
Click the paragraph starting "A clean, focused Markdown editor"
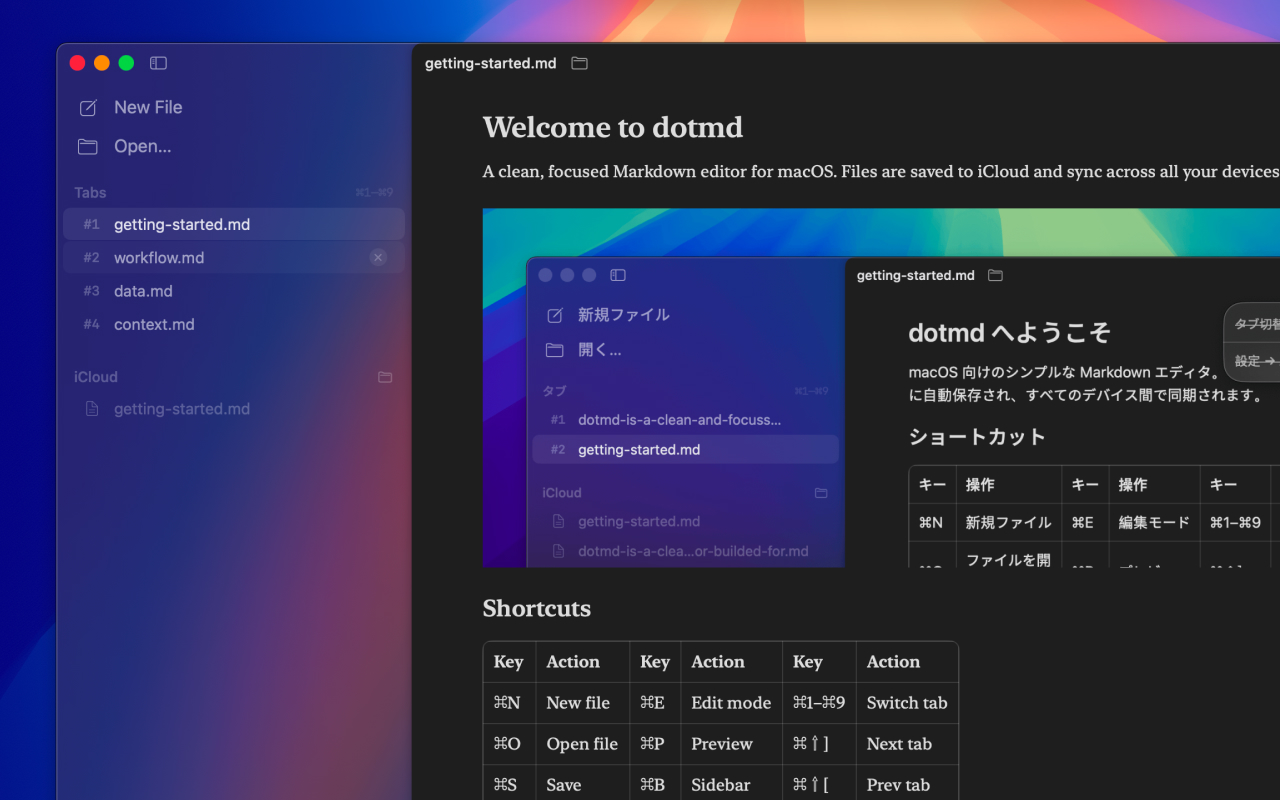click(x=881, y=172)
